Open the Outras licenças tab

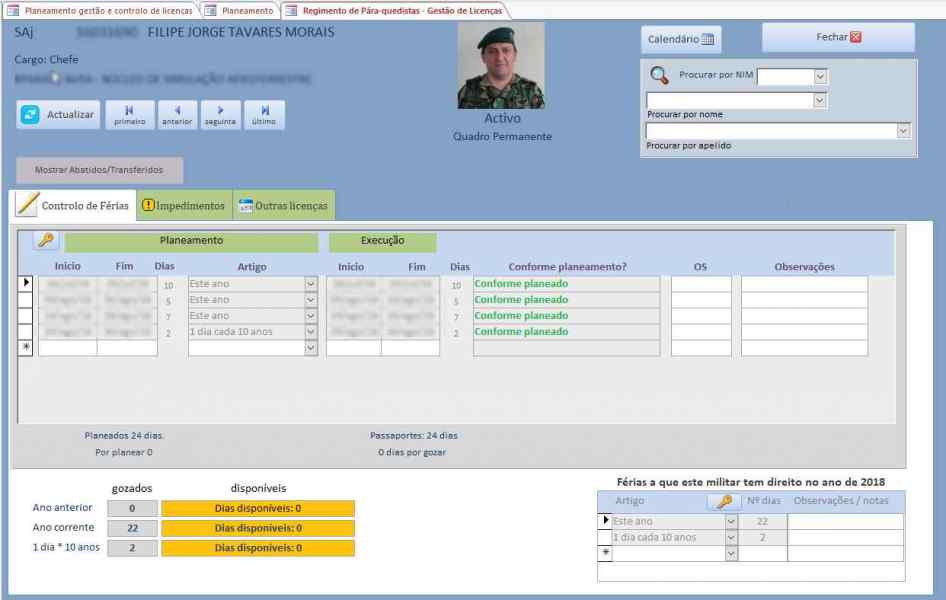[283, 206]
